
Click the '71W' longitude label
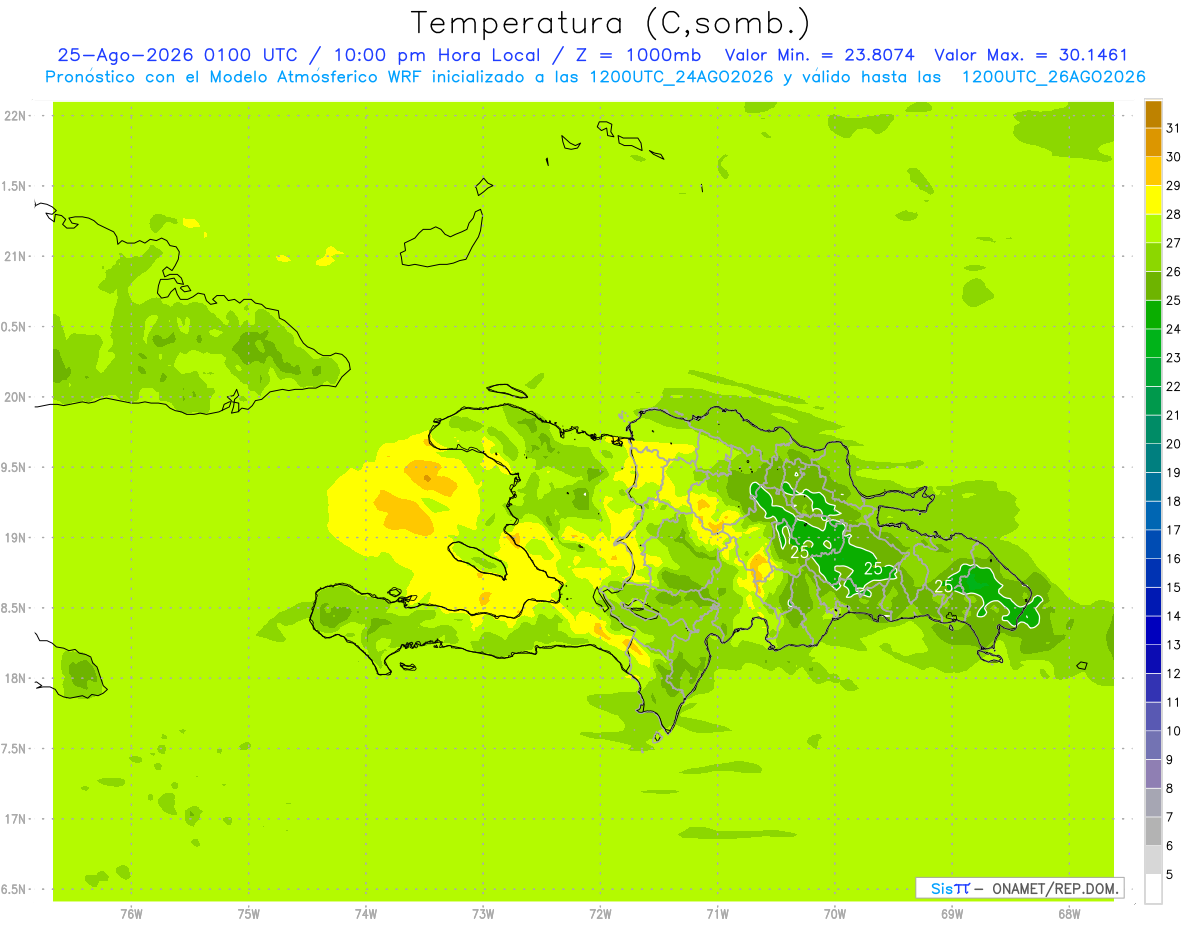(717, 913)
